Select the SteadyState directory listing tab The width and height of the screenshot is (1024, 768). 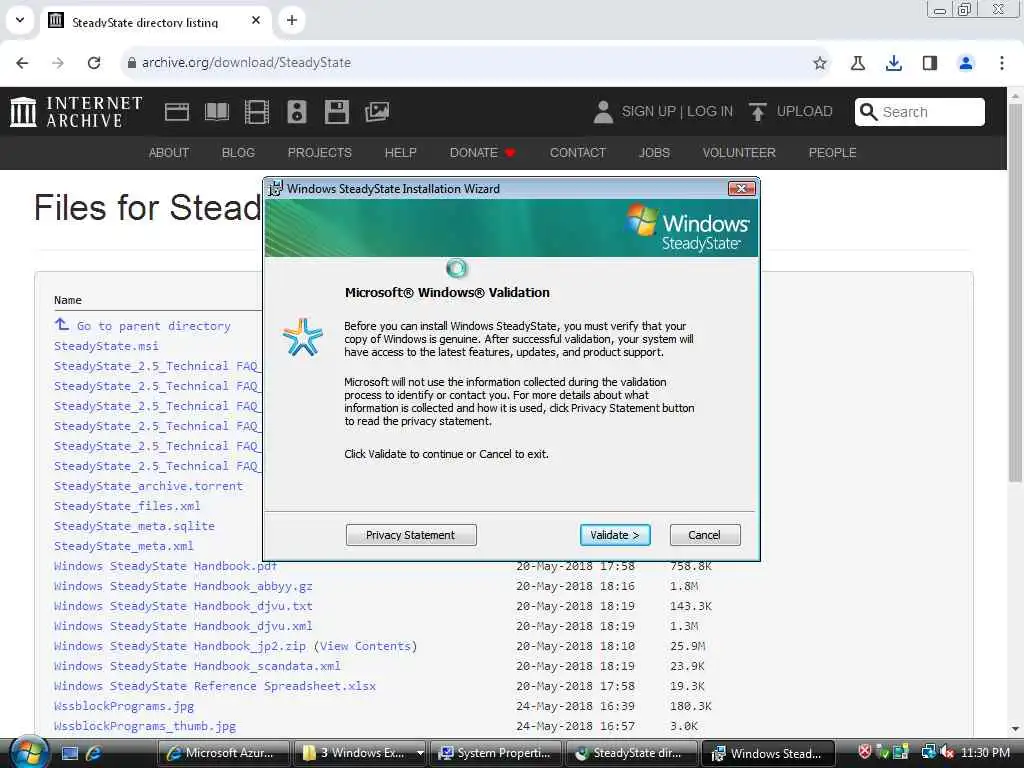point(156,22)
